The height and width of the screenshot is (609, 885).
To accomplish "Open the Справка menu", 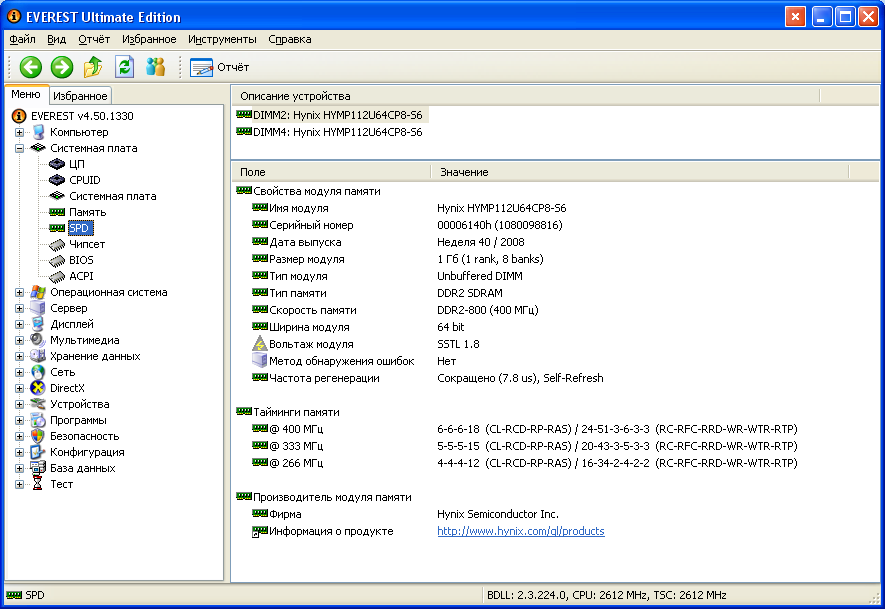I will (x=290, y=40).
